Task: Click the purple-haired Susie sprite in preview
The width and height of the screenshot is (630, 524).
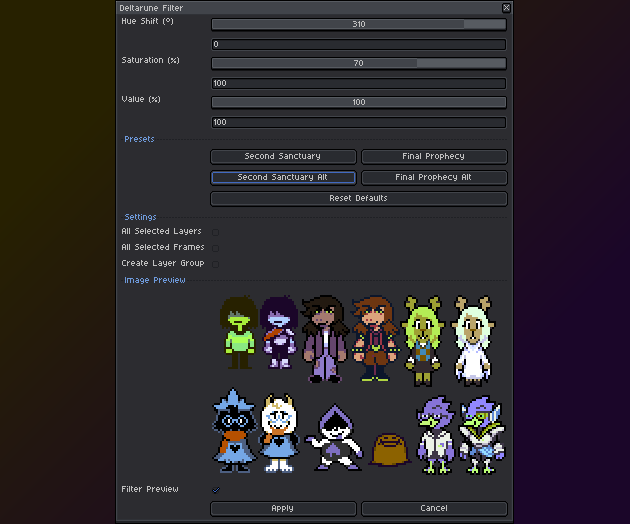Action: click(x=279, y=332)
